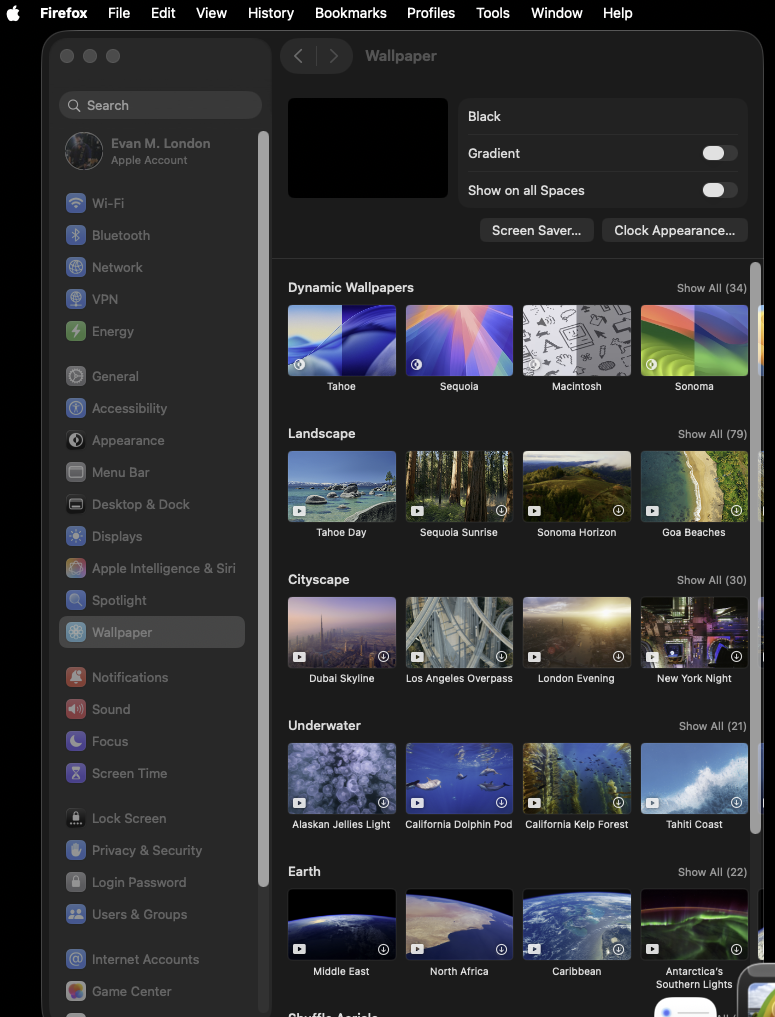Select the VPN sidebar icon

tap(76, 299)
